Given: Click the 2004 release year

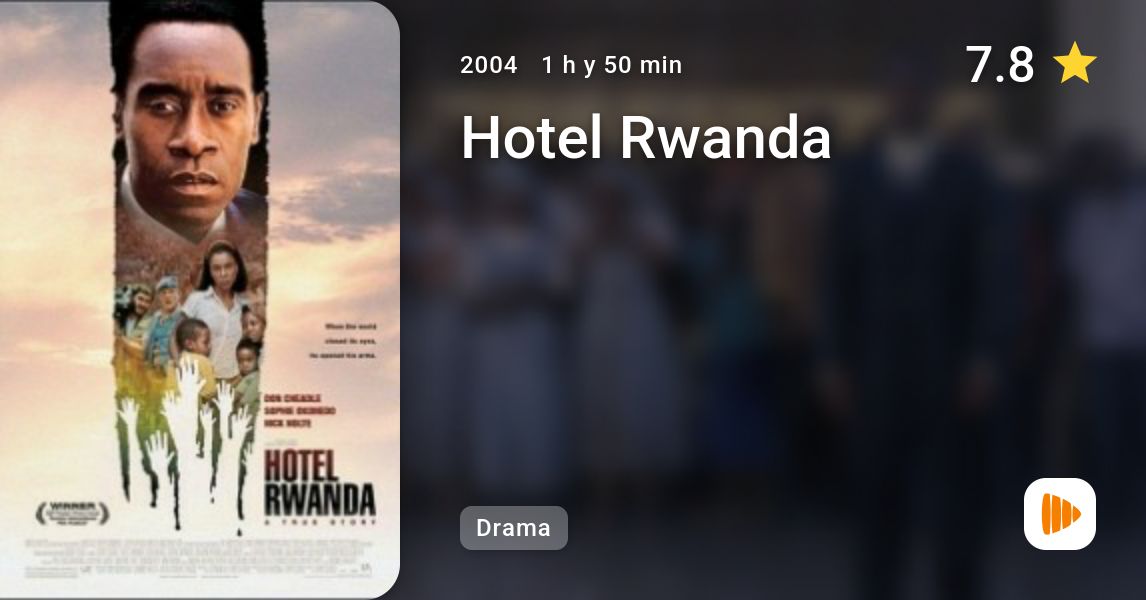Looking at the screenshot, I should 488,65.
